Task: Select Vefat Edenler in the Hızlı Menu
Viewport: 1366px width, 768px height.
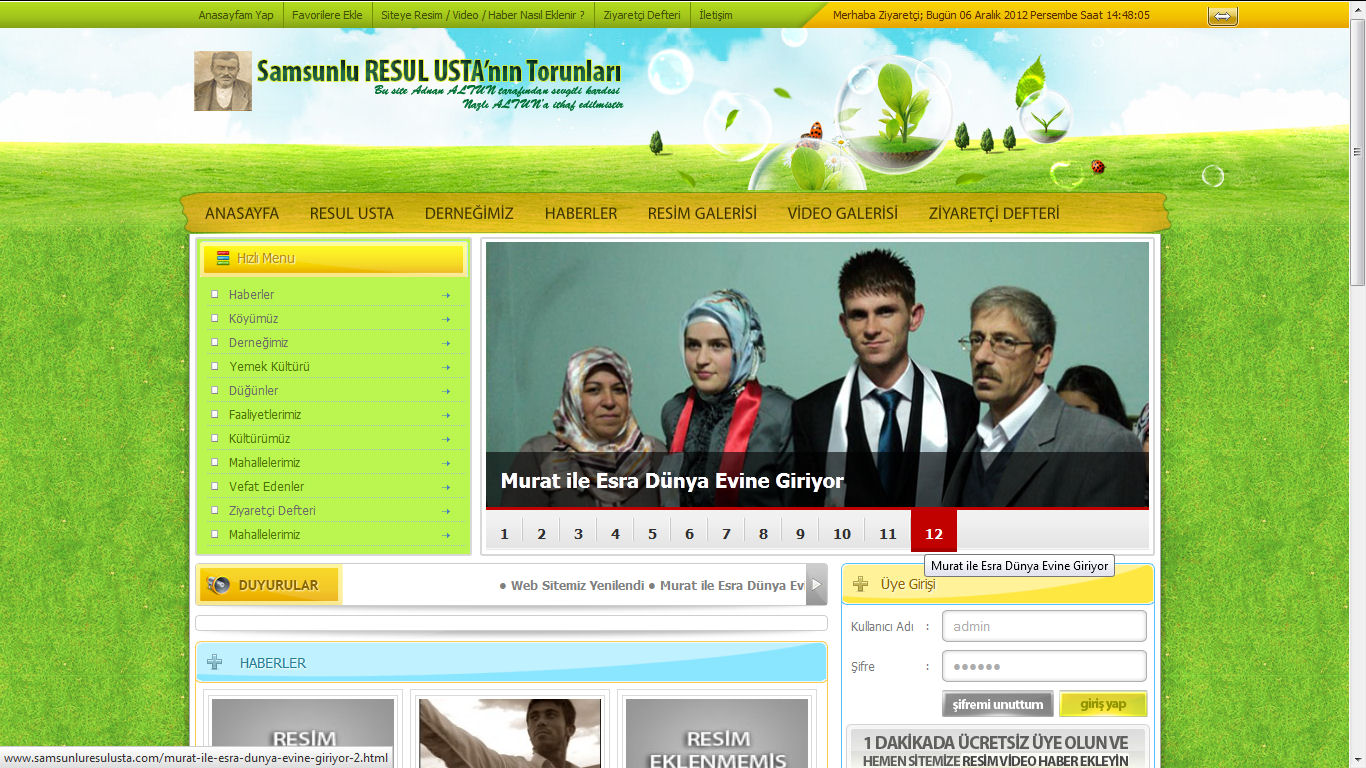Action: tap(266, 487)
